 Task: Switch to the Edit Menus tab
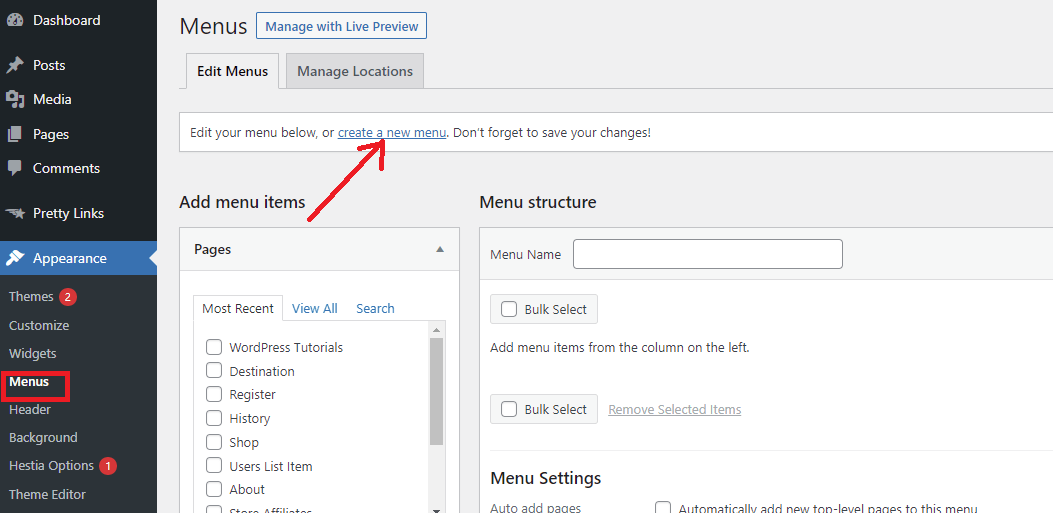tap(232, 71)
